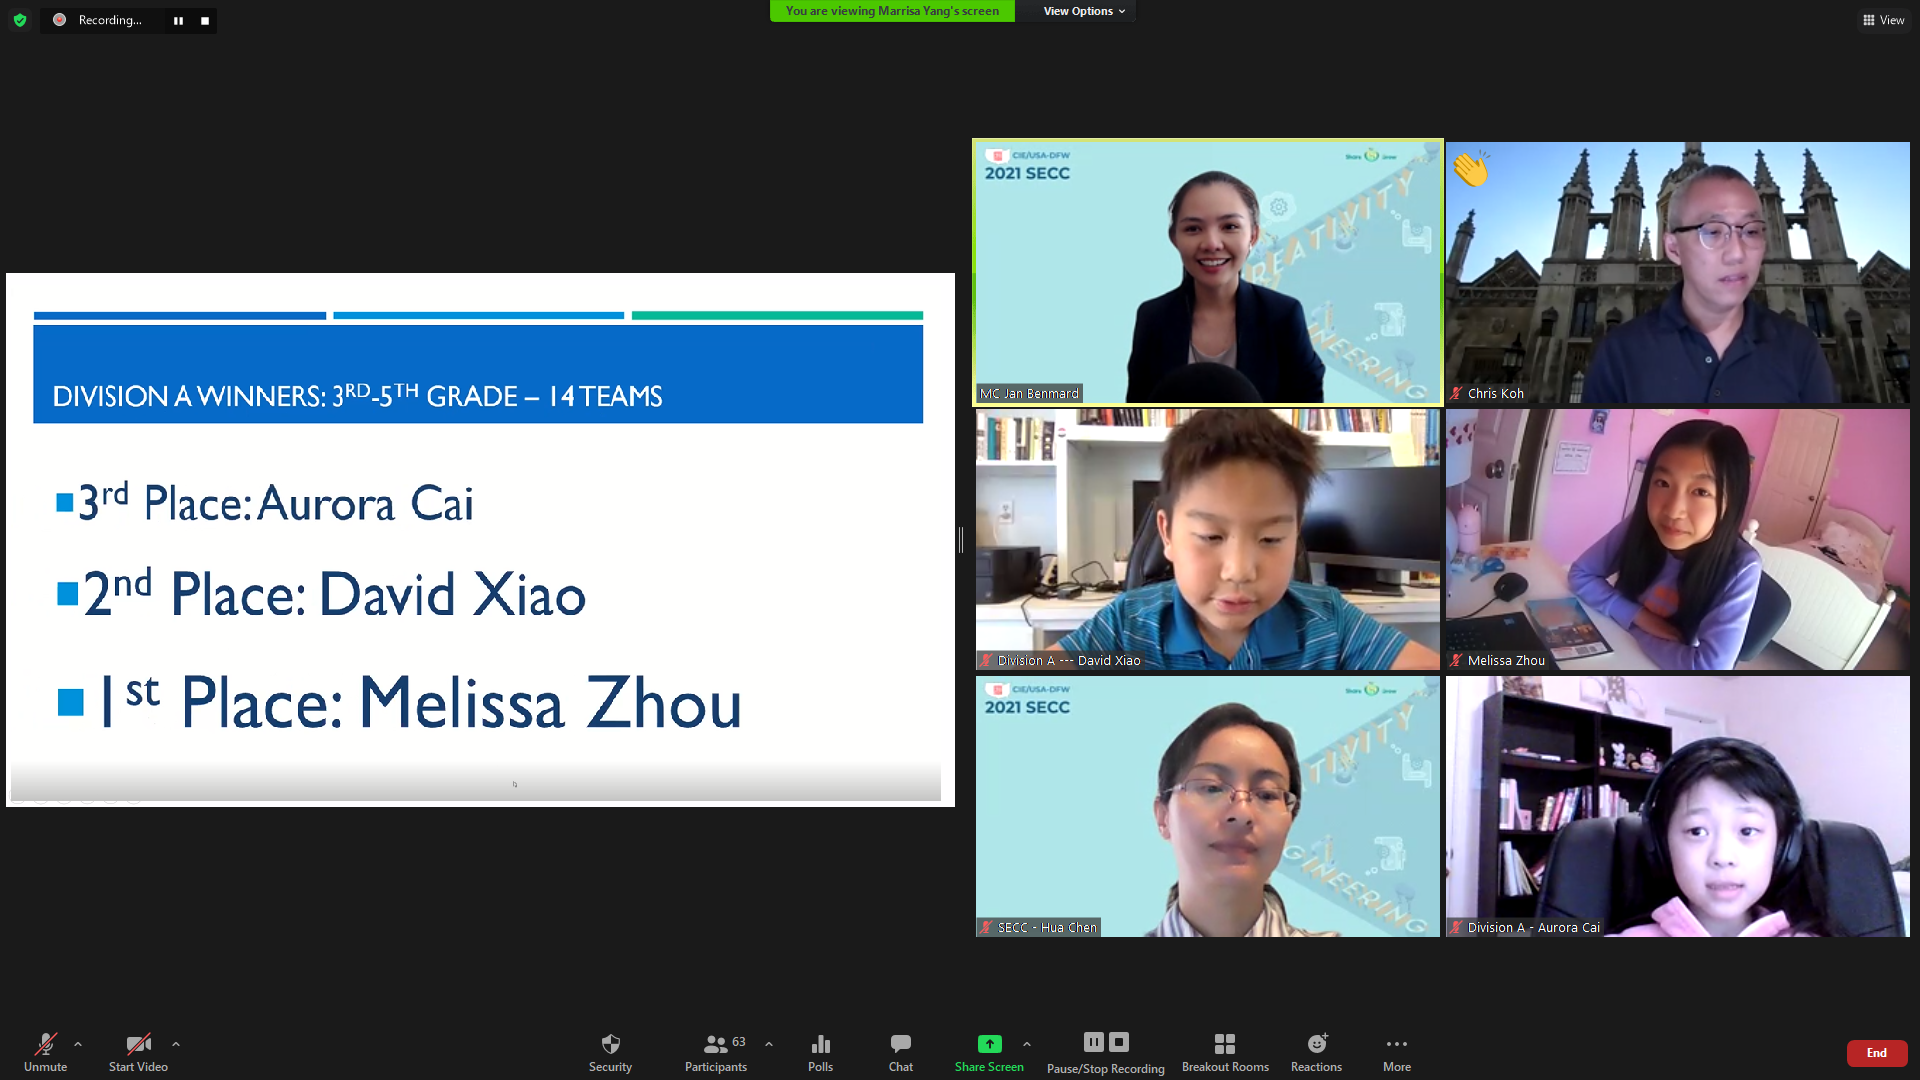Open the More menu

click(x=1397, y=1052)
